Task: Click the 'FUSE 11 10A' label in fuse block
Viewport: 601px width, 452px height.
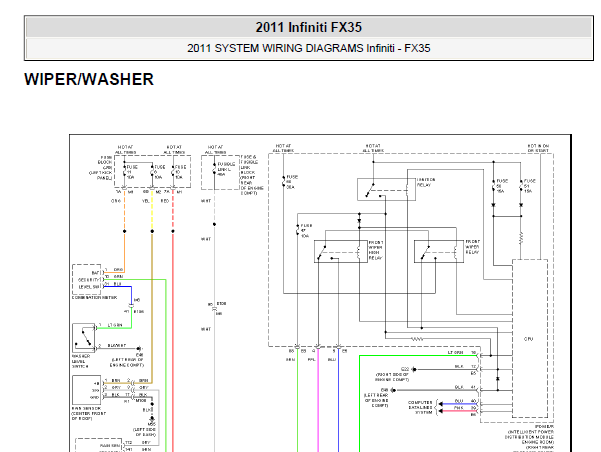Action: 132,172
